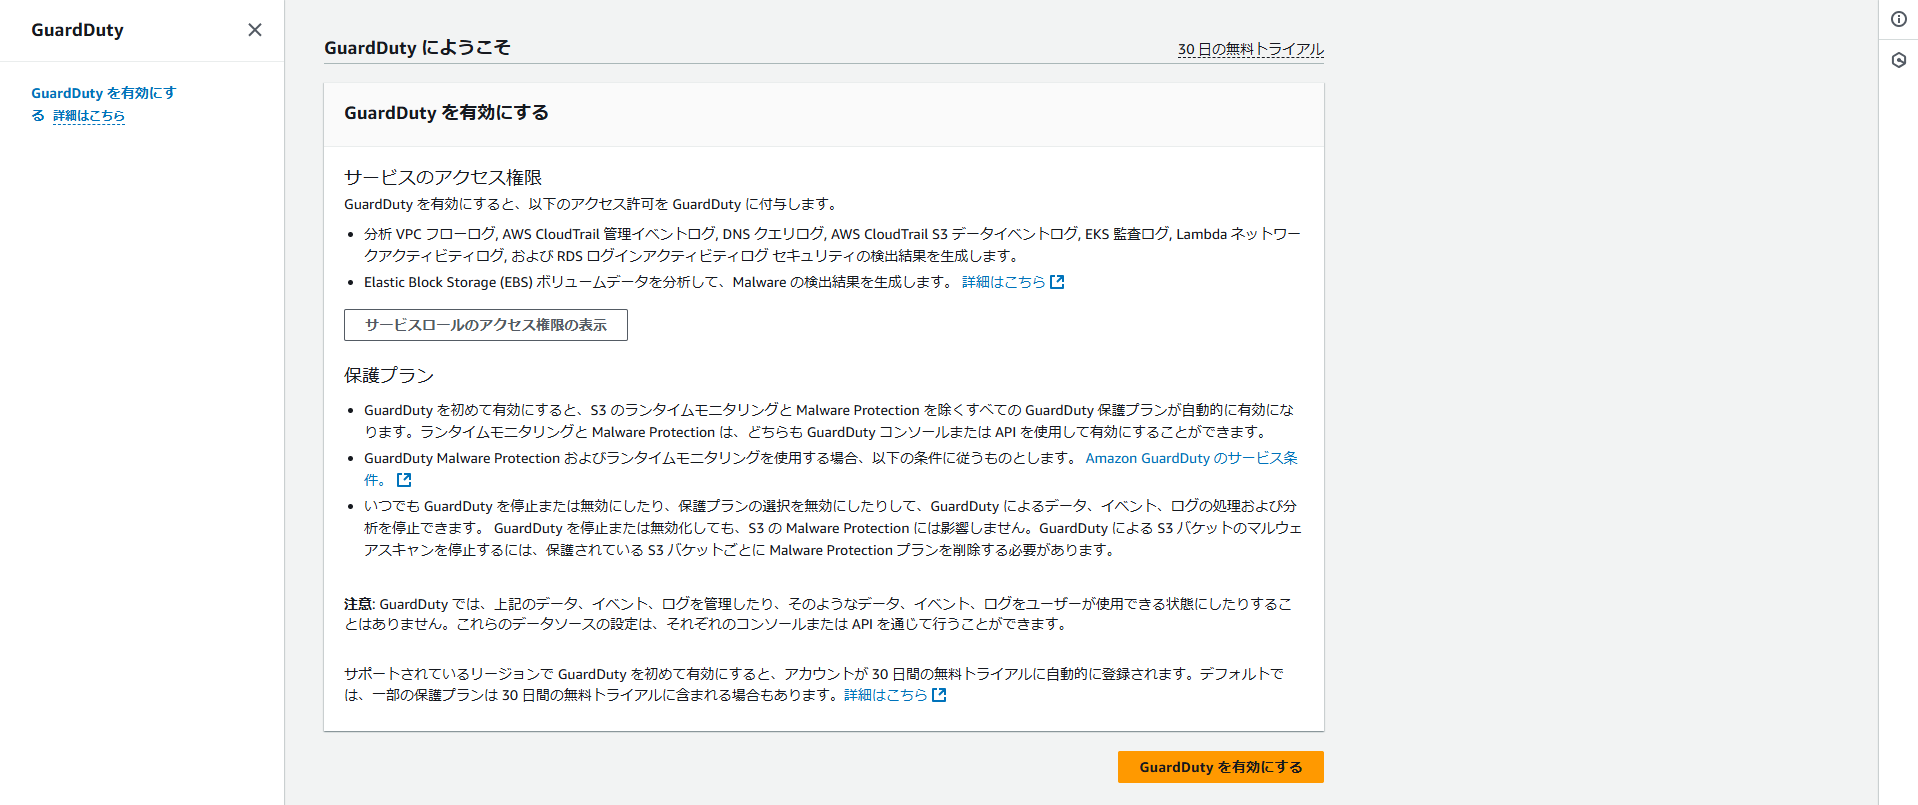The width and height of the screenshot is (1918, 805).
Task: Click the external link icon after サービス条件
Action: coord(404,480)
